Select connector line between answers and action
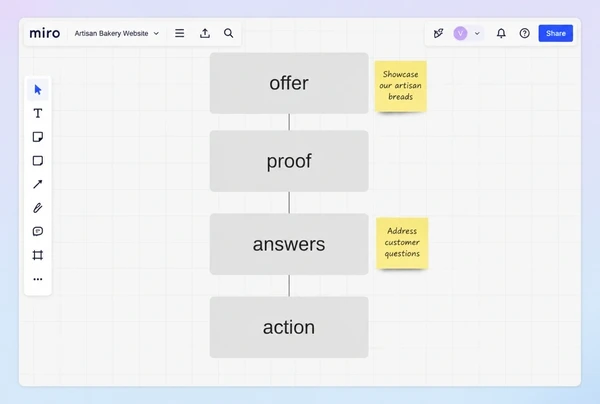This screenshot has height=404, width=600. [289, 286]
